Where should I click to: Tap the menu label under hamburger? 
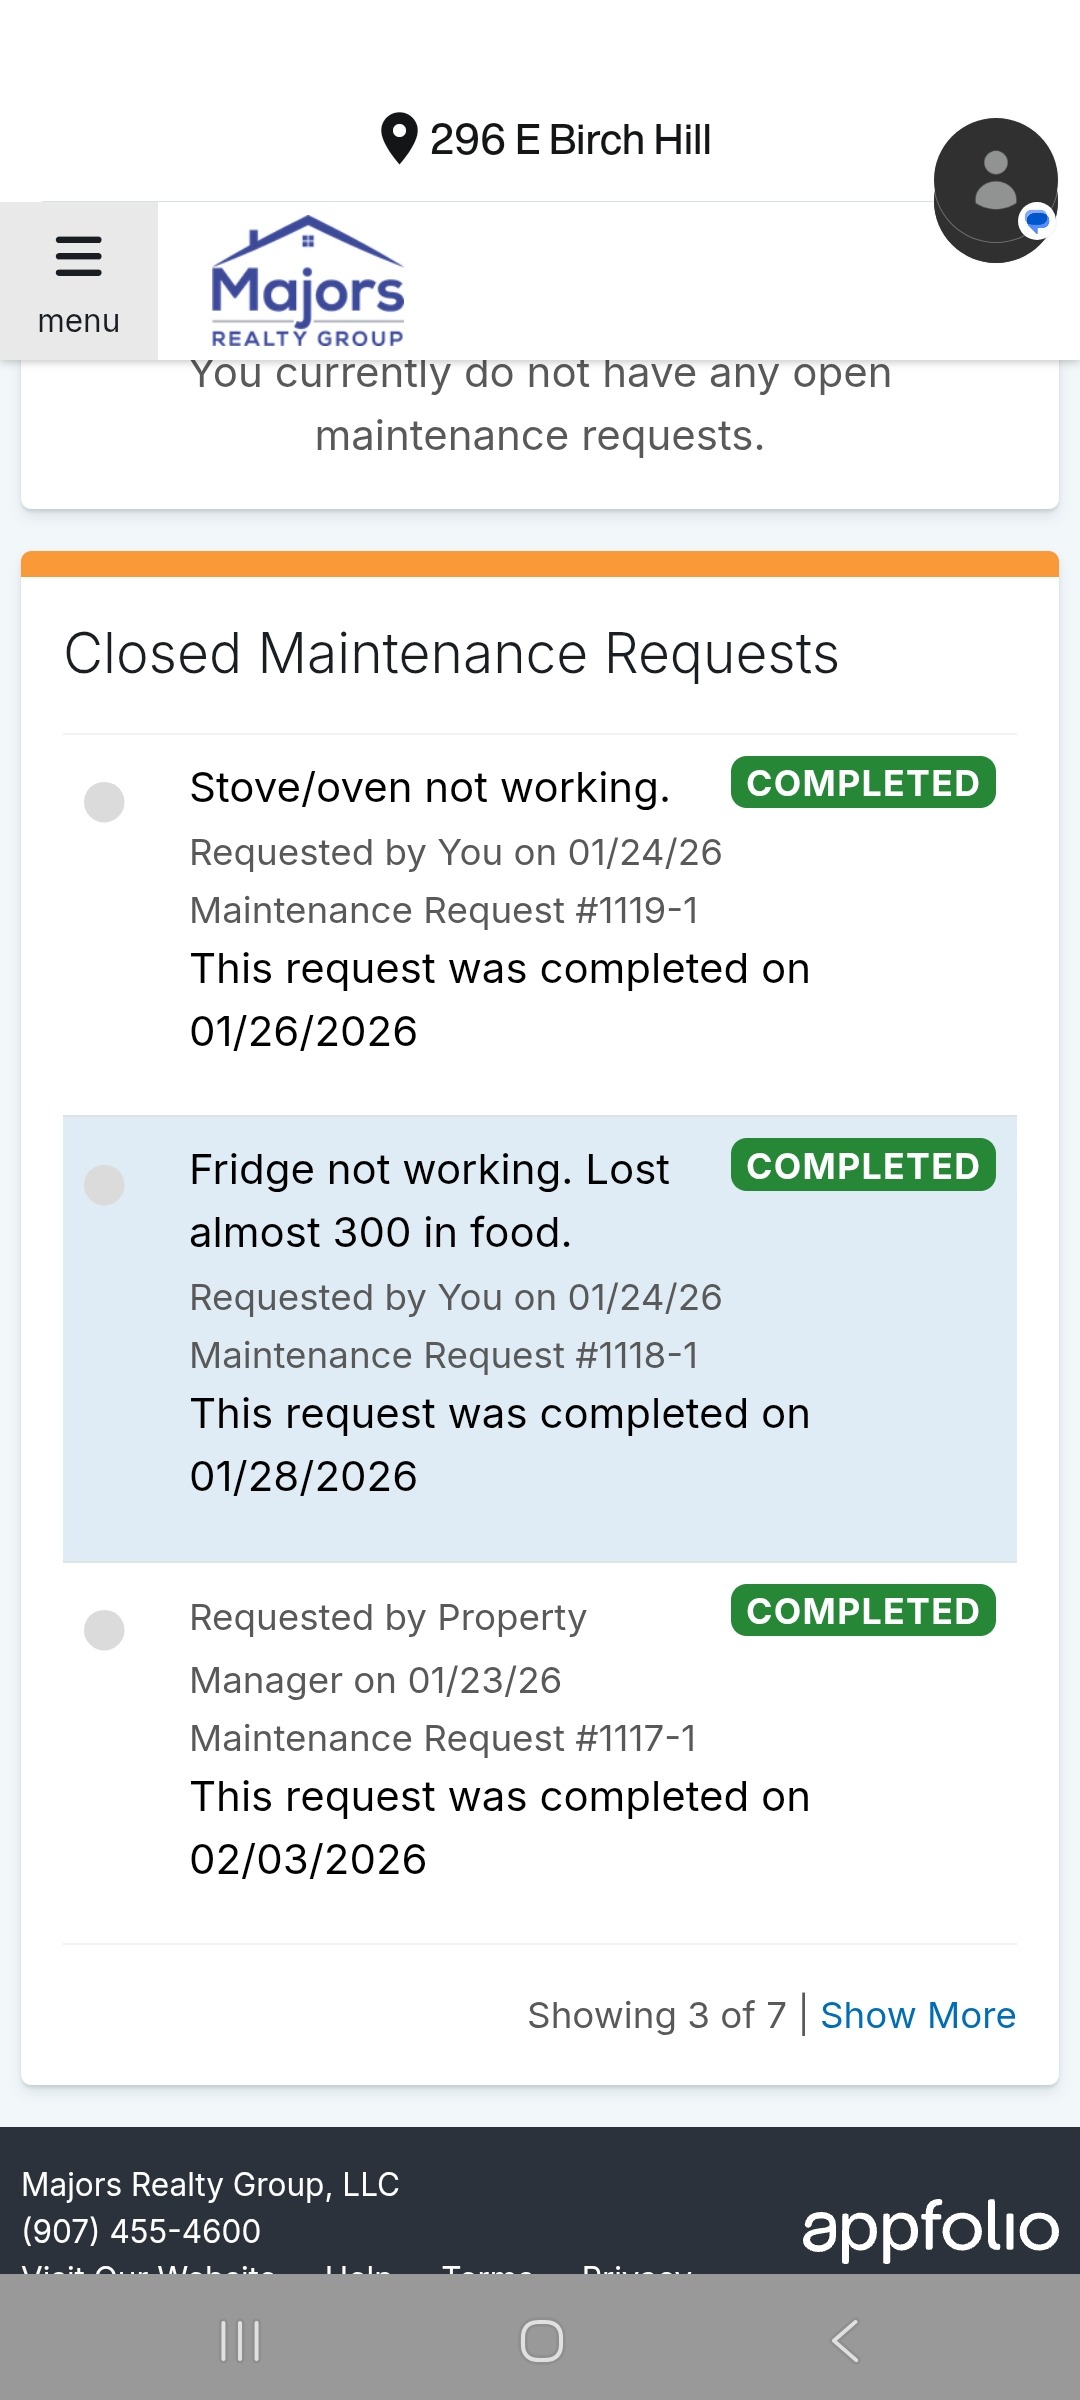point(78,322)
